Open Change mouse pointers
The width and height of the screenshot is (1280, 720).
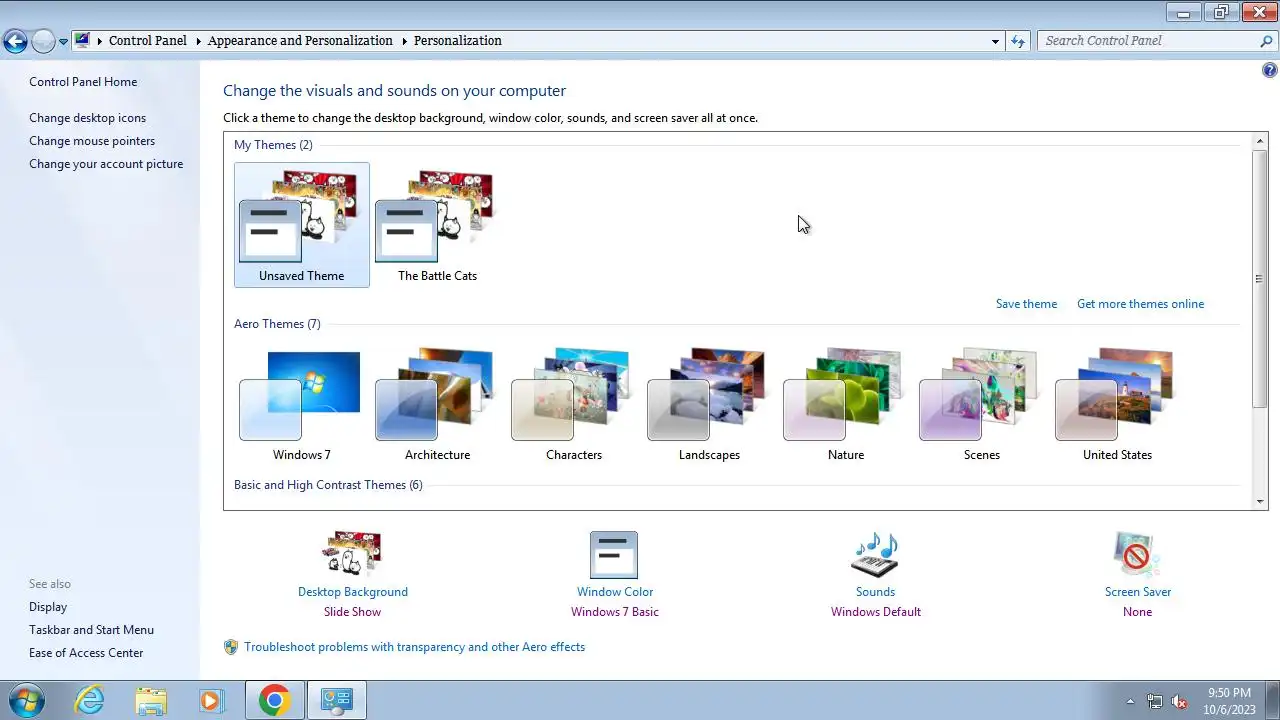pos(92,141)
